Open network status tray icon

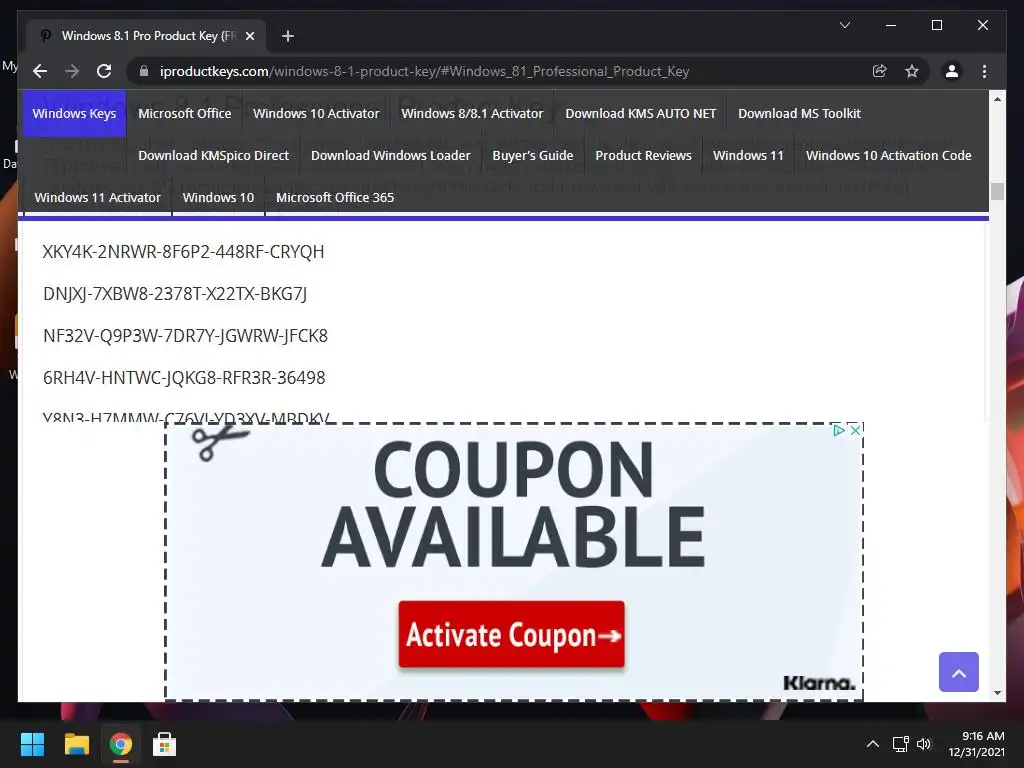(x=901, y=744)
